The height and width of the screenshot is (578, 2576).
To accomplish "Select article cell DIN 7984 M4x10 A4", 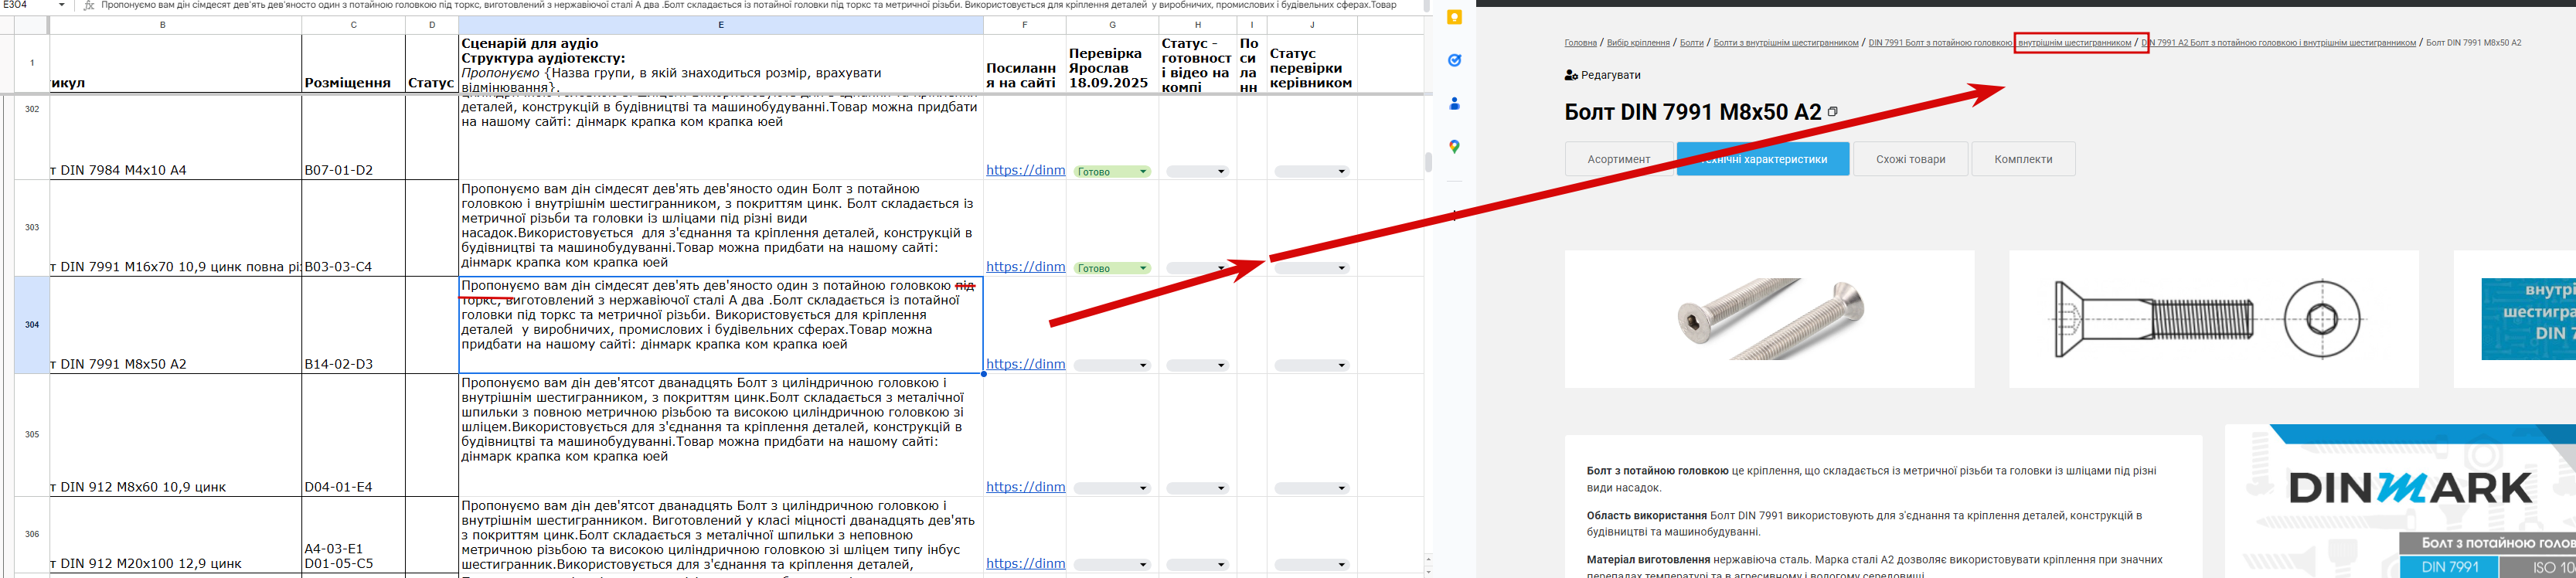I will click(x=175, y=137).
